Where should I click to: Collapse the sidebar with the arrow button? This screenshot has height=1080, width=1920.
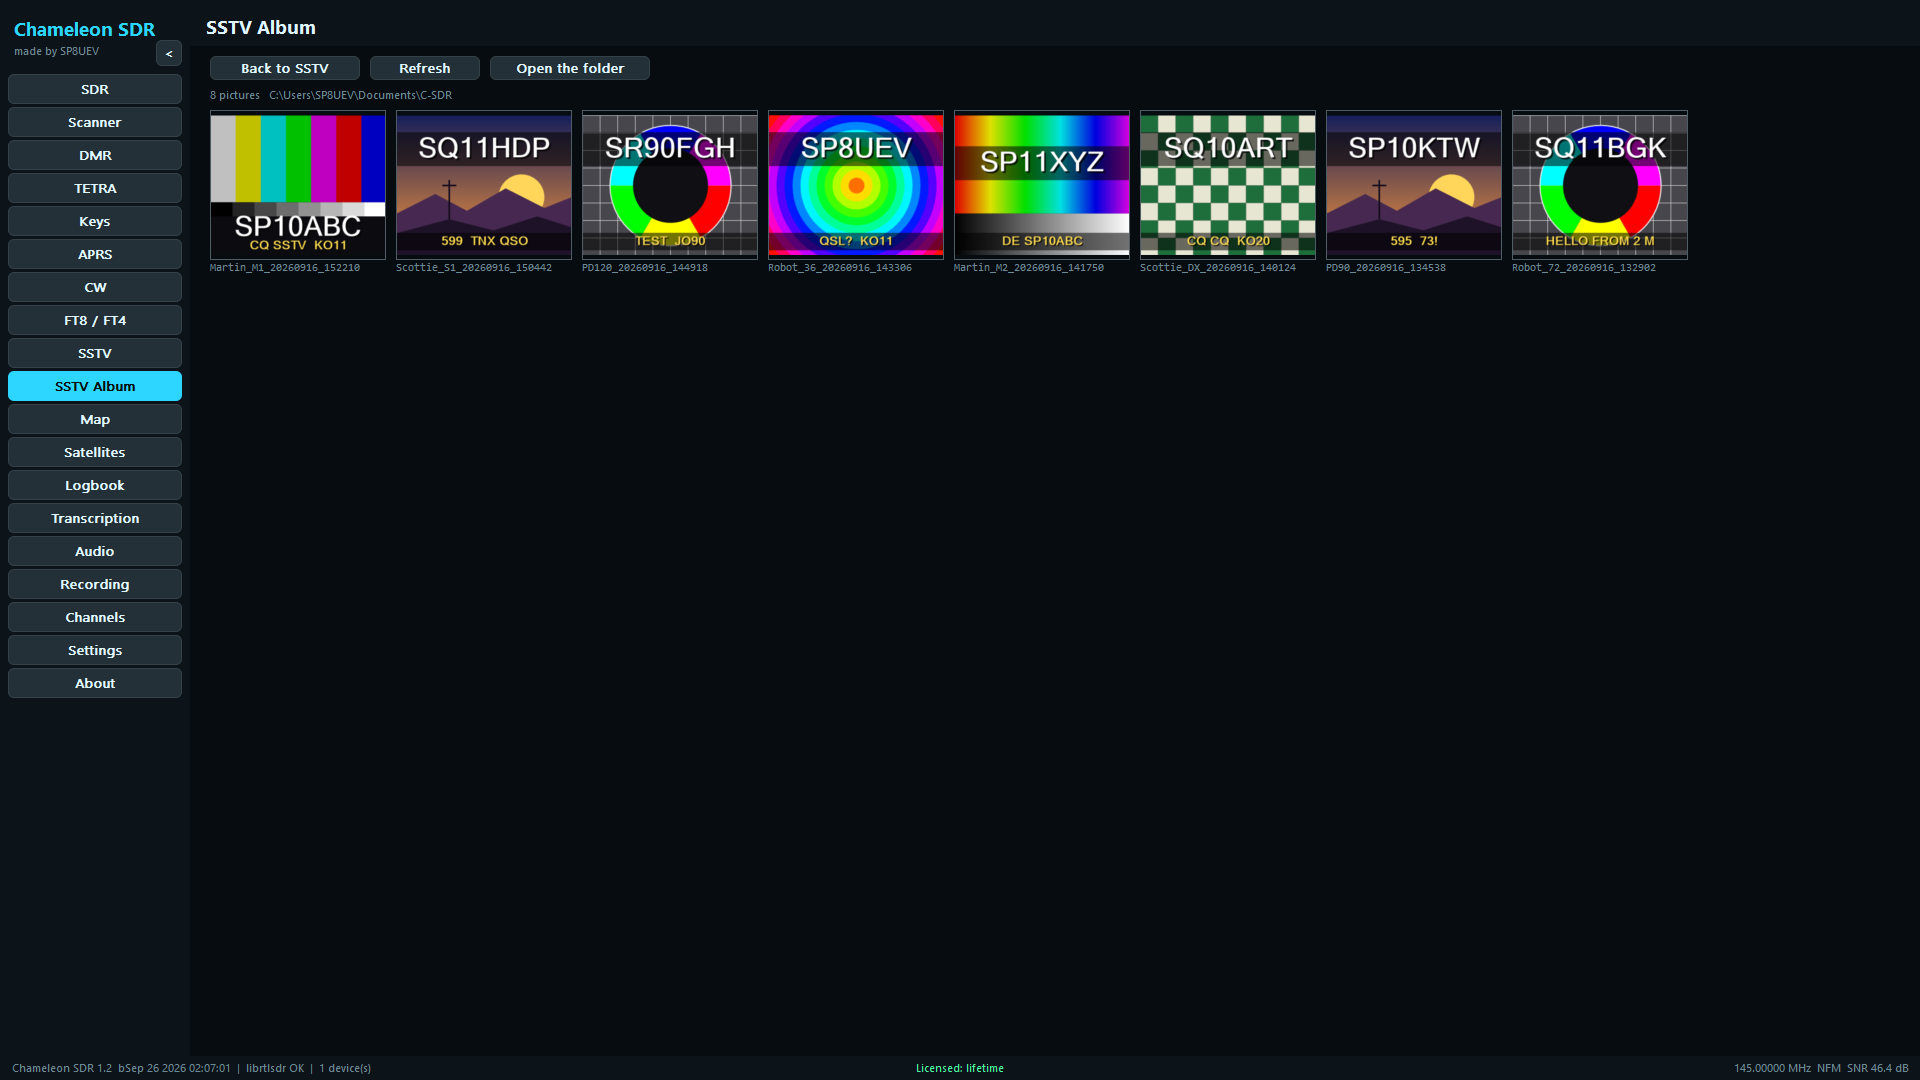click(x=169, y=54)
